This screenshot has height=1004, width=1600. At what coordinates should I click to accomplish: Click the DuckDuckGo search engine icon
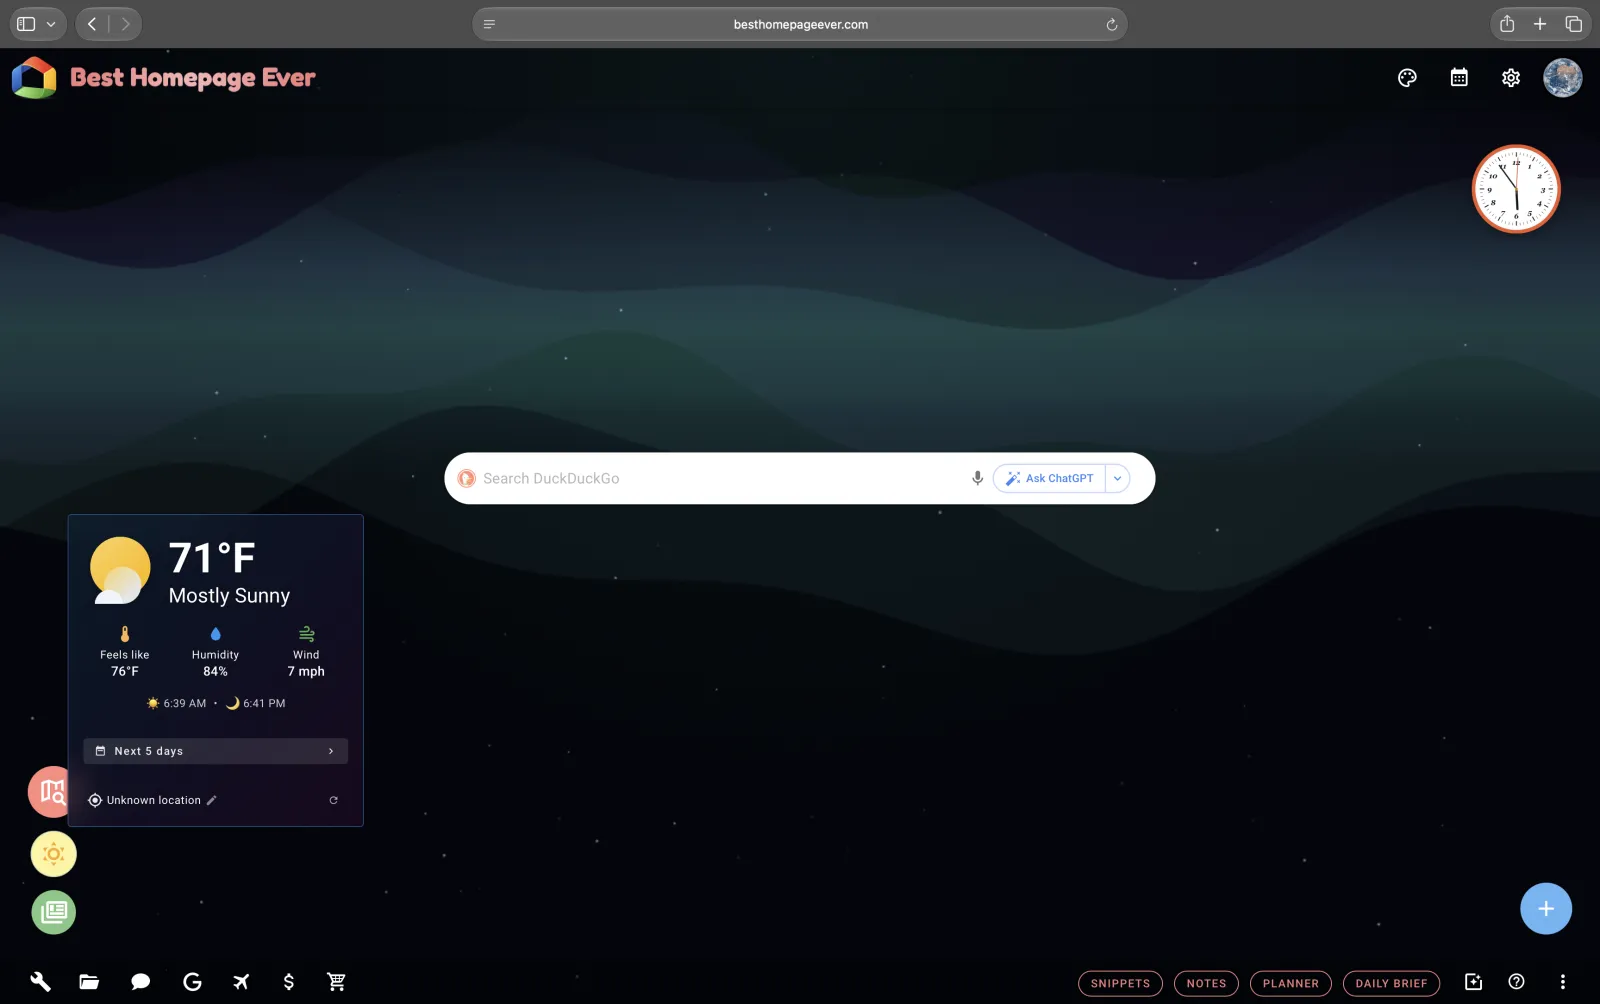466,478
